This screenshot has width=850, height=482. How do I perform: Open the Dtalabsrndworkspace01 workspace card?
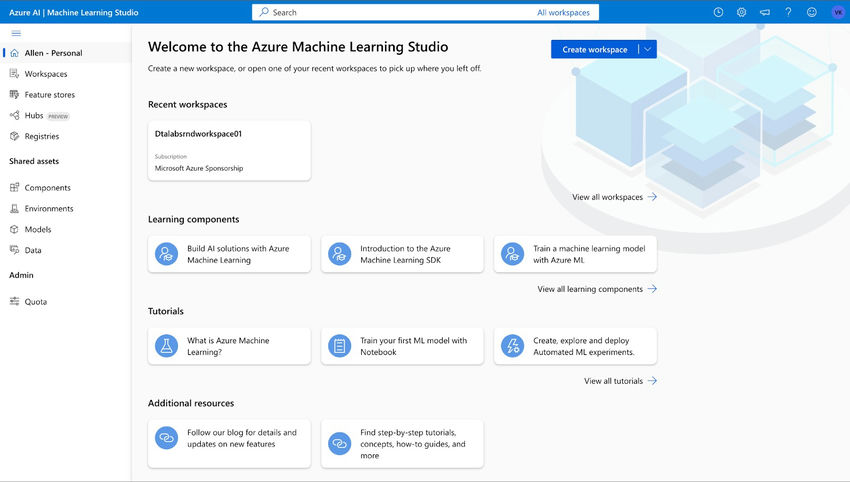pyautogui.click(x=229, y=151)
